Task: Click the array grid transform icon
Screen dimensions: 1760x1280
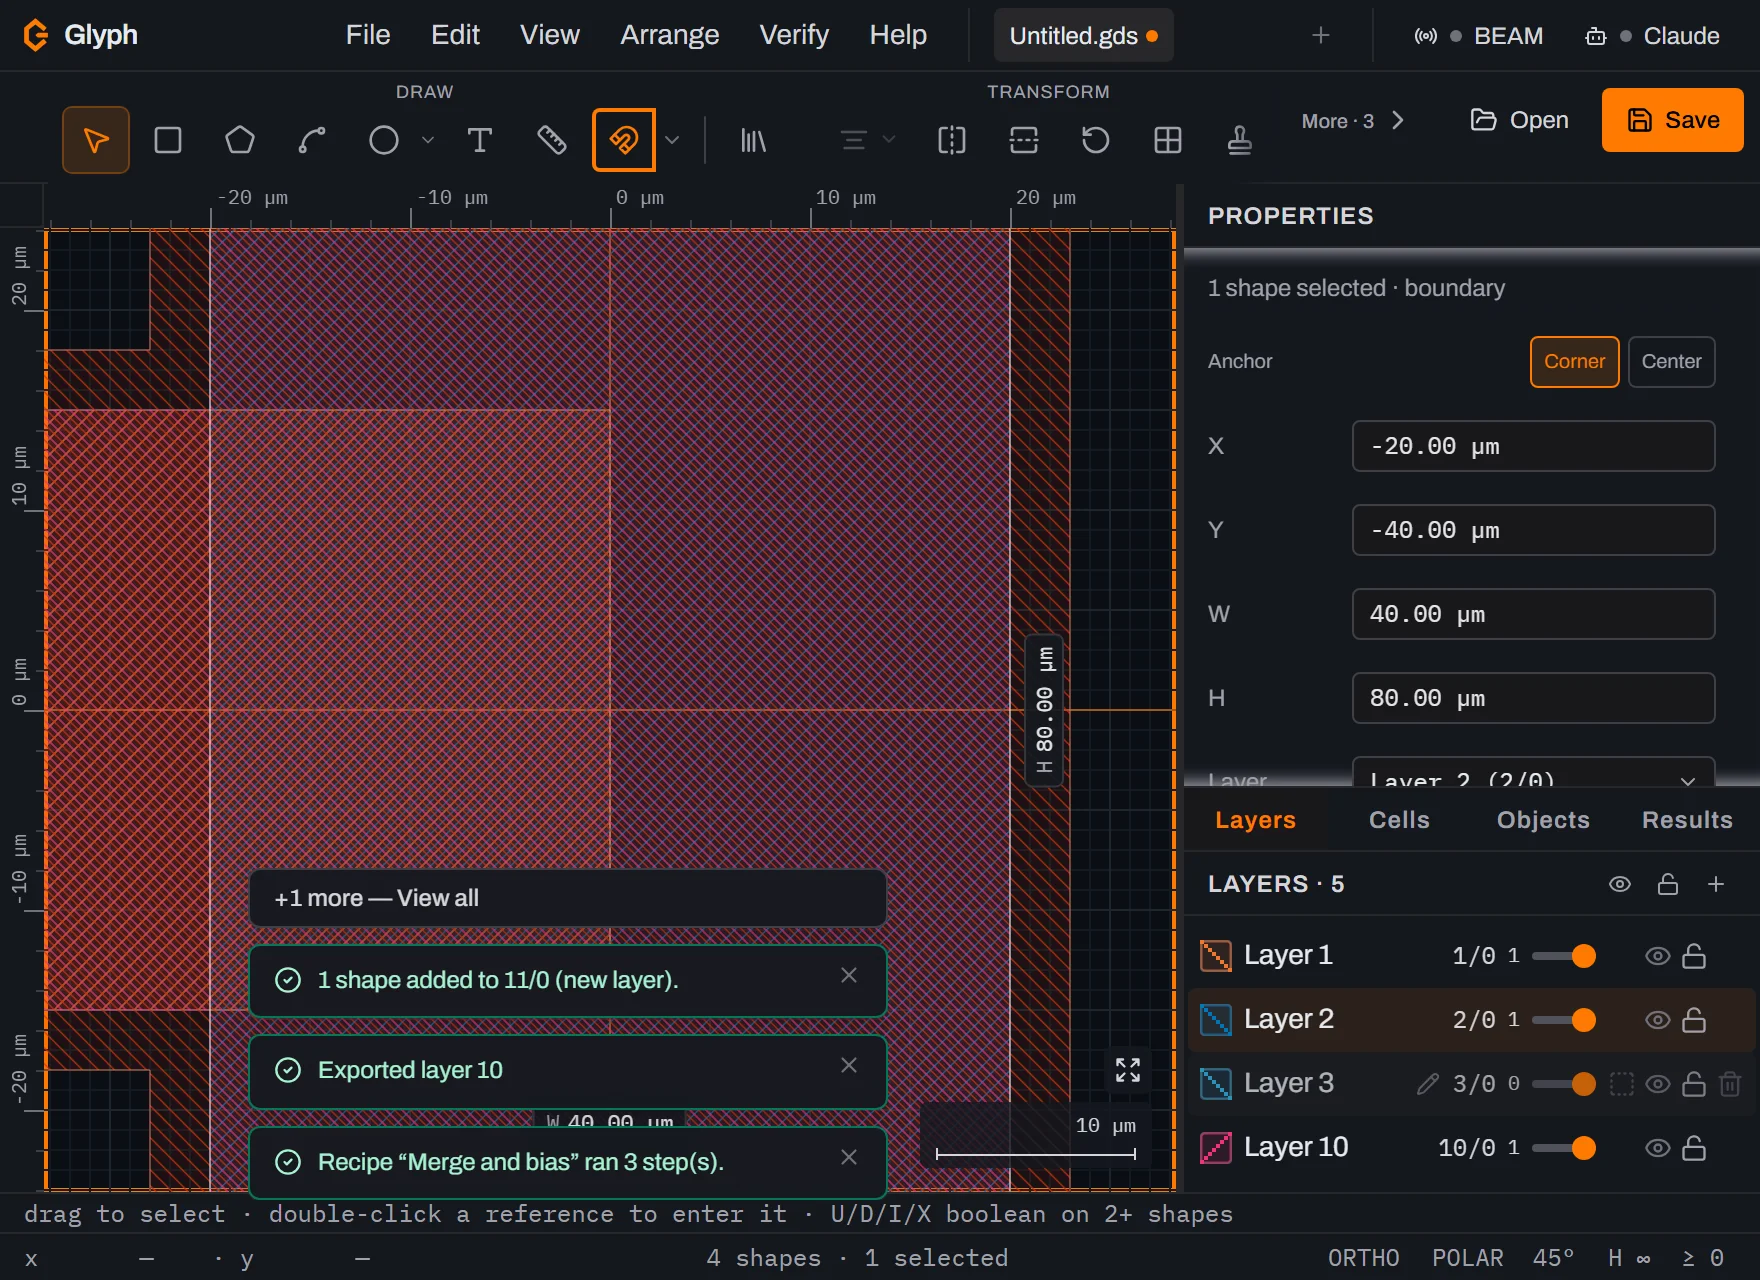Action: tap(1168, 140)
